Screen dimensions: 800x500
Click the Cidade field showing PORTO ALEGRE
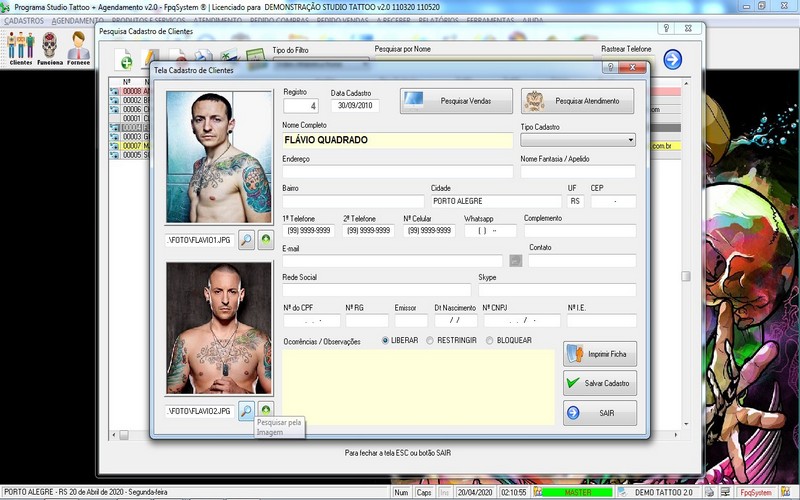tap(496, 201)
